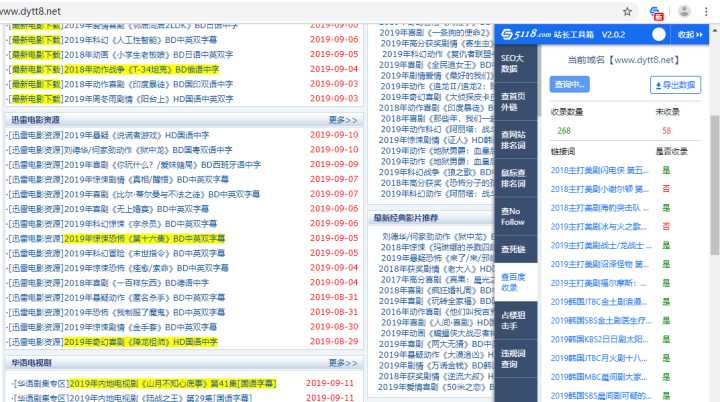Viewport: 720px width, 402px height.
Task: Open link 2019韩国MBC晨间剧
Action: (599, 377)
